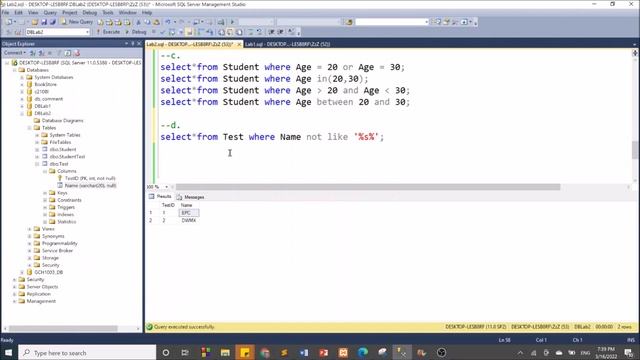640x360 pixels.
Task: Close the Object Explorer panel
Action: [139, 44]
